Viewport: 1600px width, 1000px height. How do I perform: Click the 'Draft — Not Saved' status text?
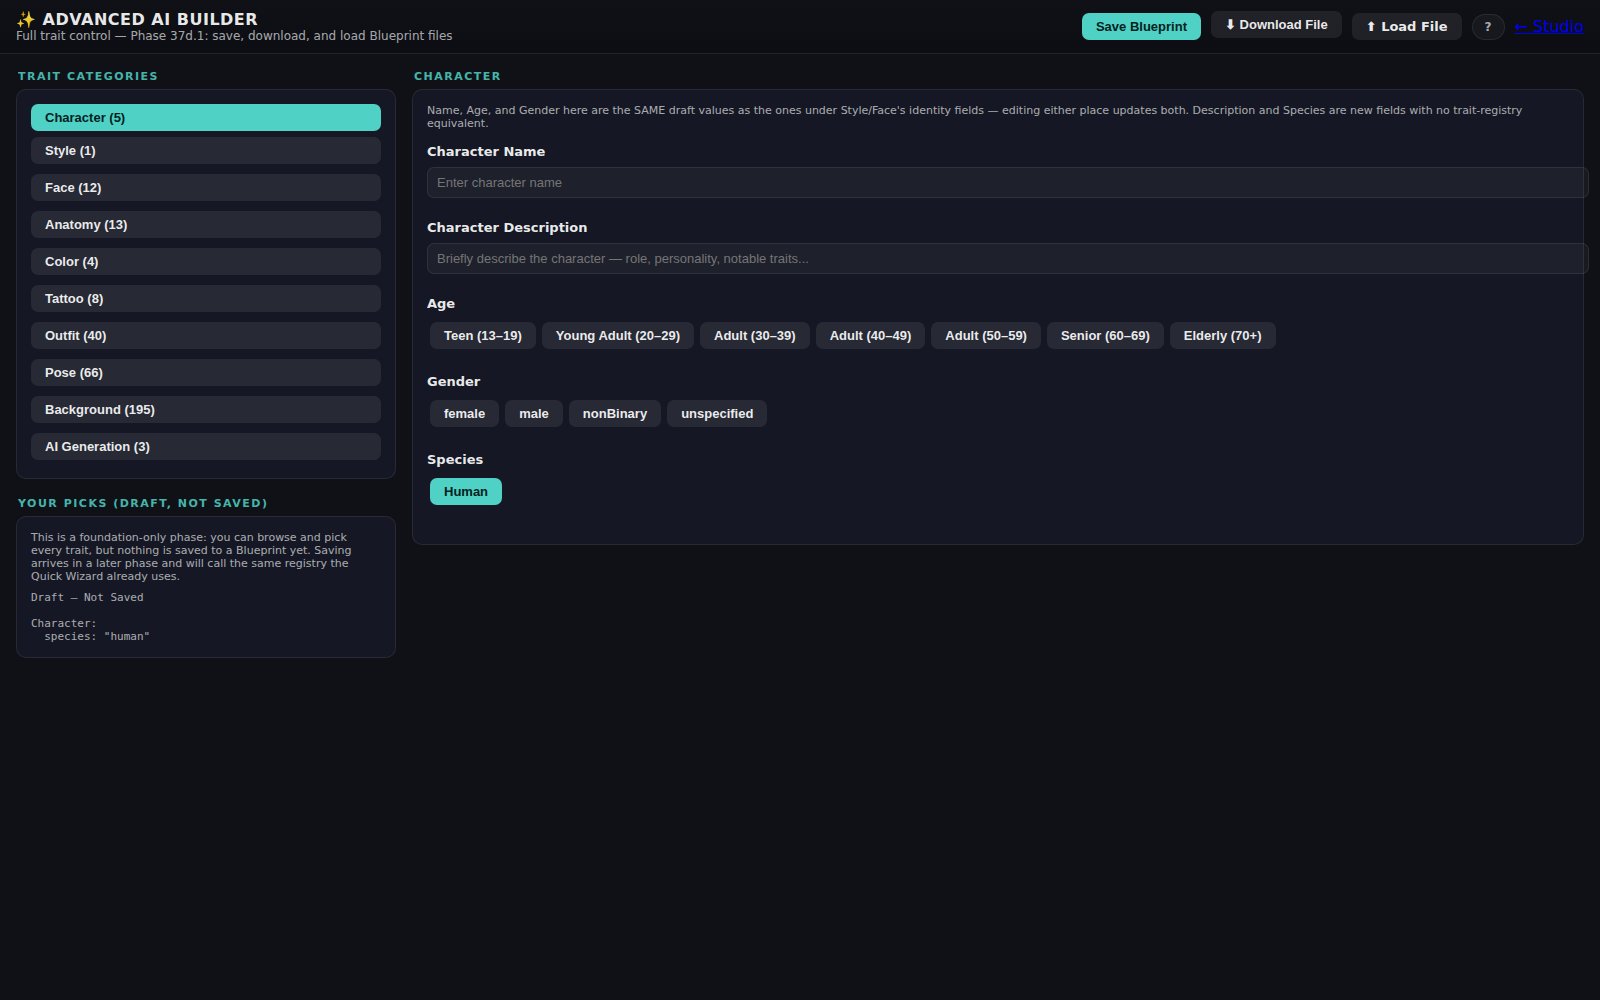(87, 598)
